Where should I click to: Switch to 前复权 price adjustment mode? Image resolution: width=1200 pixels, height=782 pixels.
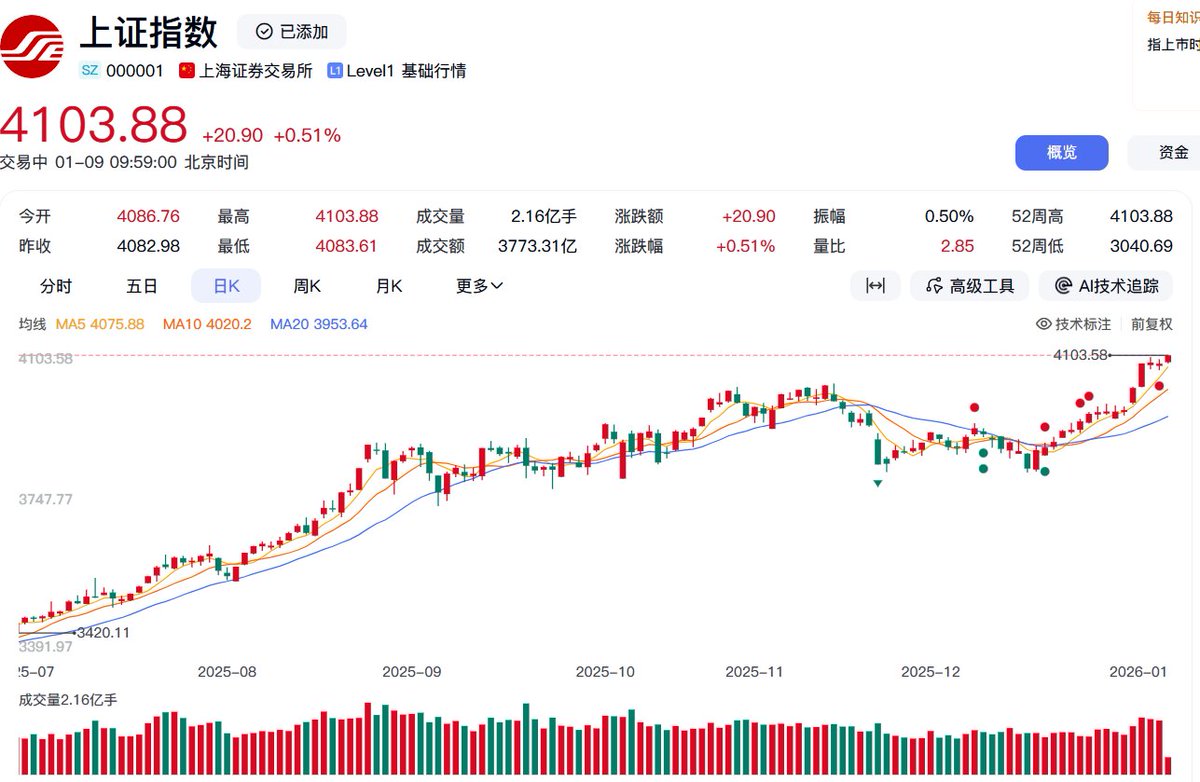click(x=1152, y=324)
